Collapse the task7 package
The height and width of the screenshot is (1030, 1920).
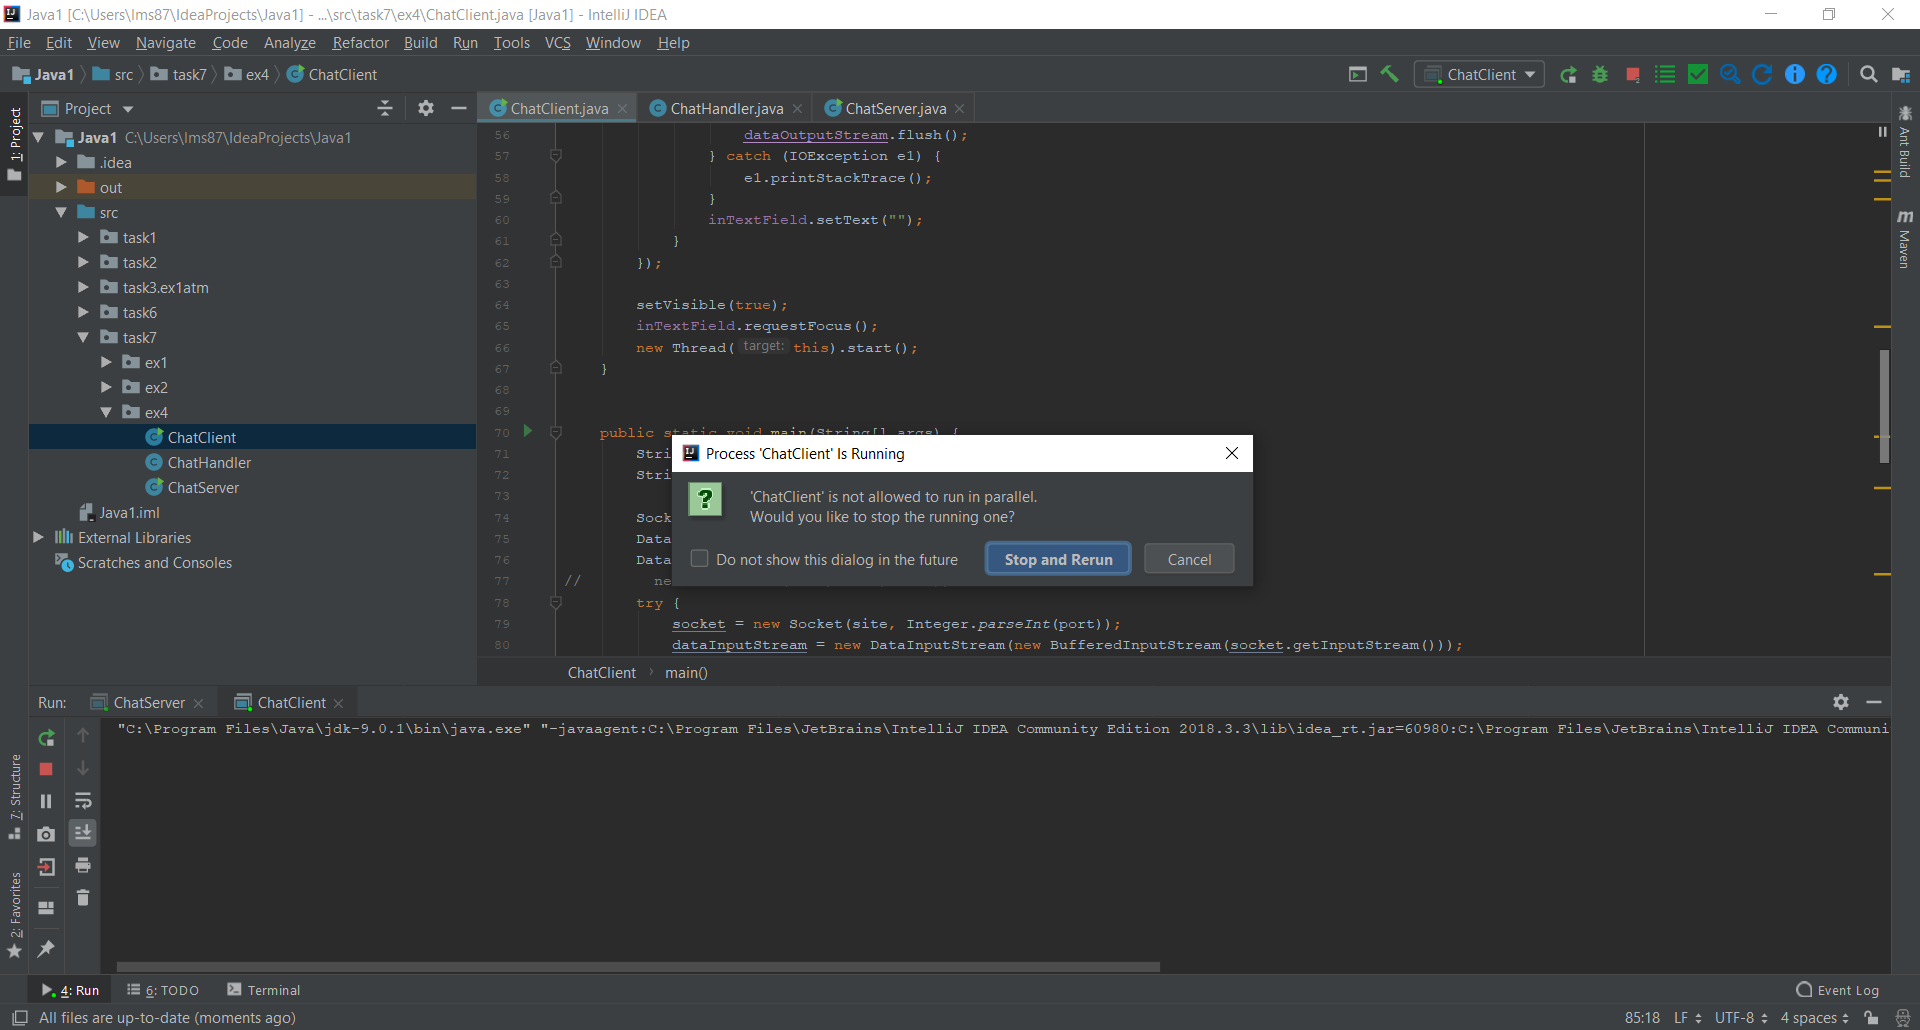coord(83,337)
